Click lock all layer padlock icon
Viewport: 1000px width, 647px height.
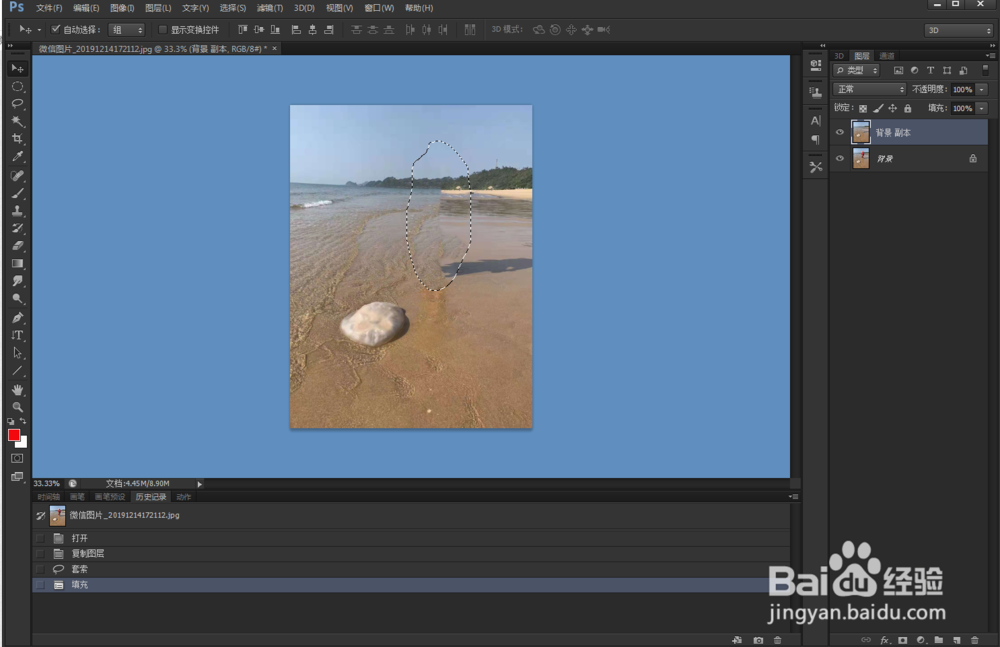pyautogui.click(x=908, y=108)
